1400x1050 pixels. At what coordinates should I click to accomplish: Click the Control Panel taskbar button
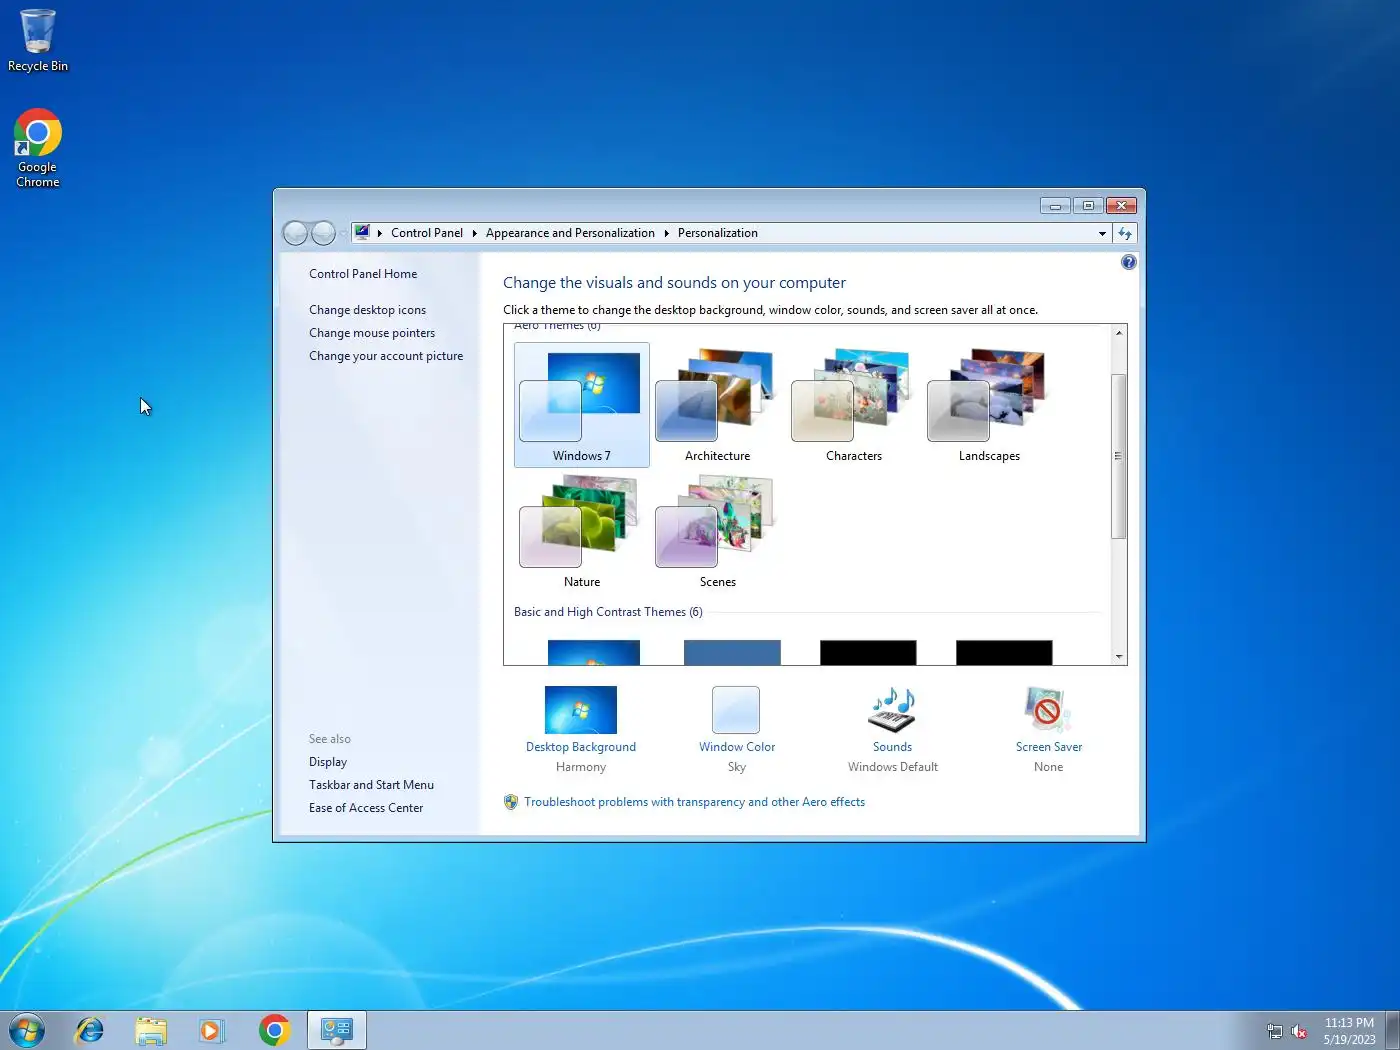pos(337,1030)
